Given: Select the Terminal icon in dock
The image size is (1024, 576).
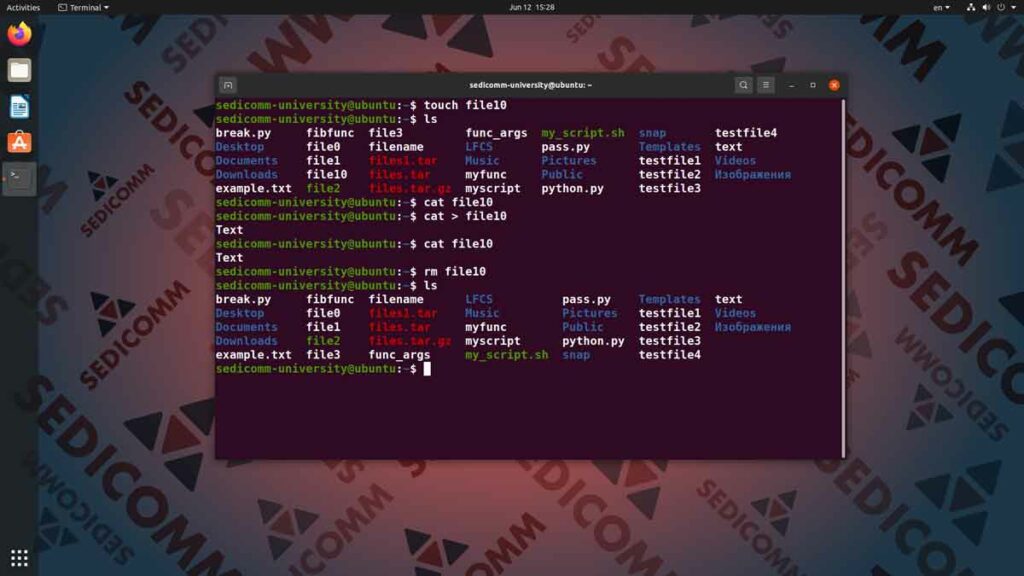Looking at the screenshot, I should (x=19, y=178).
